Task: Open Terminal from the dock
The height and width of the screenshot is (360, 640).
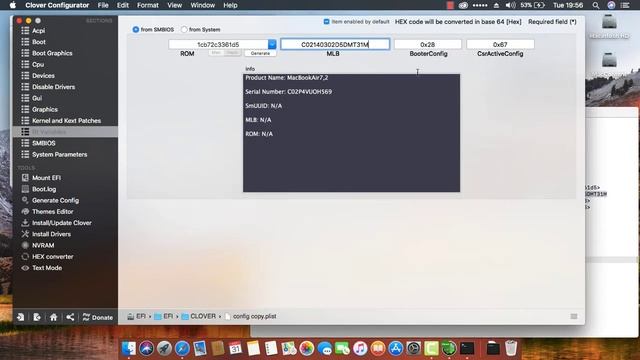Action: [x=467, y=348]
